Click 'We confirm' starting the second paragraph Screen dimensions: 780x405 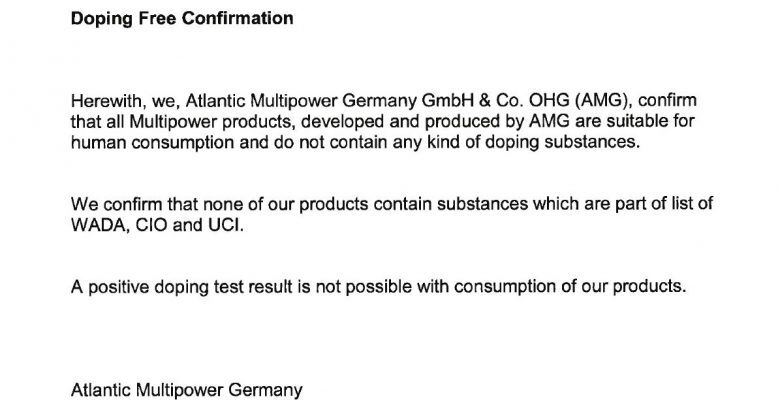point(116,204)
